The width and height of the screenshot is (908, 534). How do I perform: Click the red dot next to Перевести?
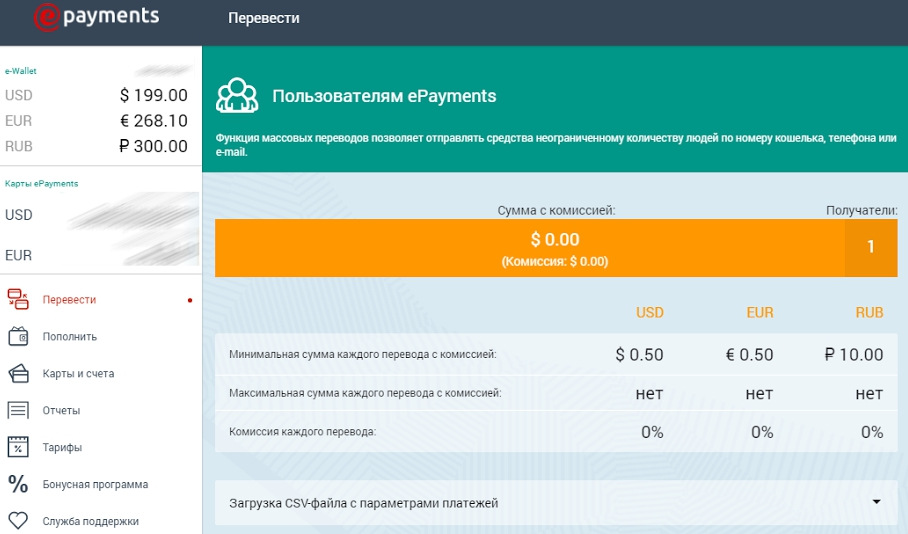point(190,300)
